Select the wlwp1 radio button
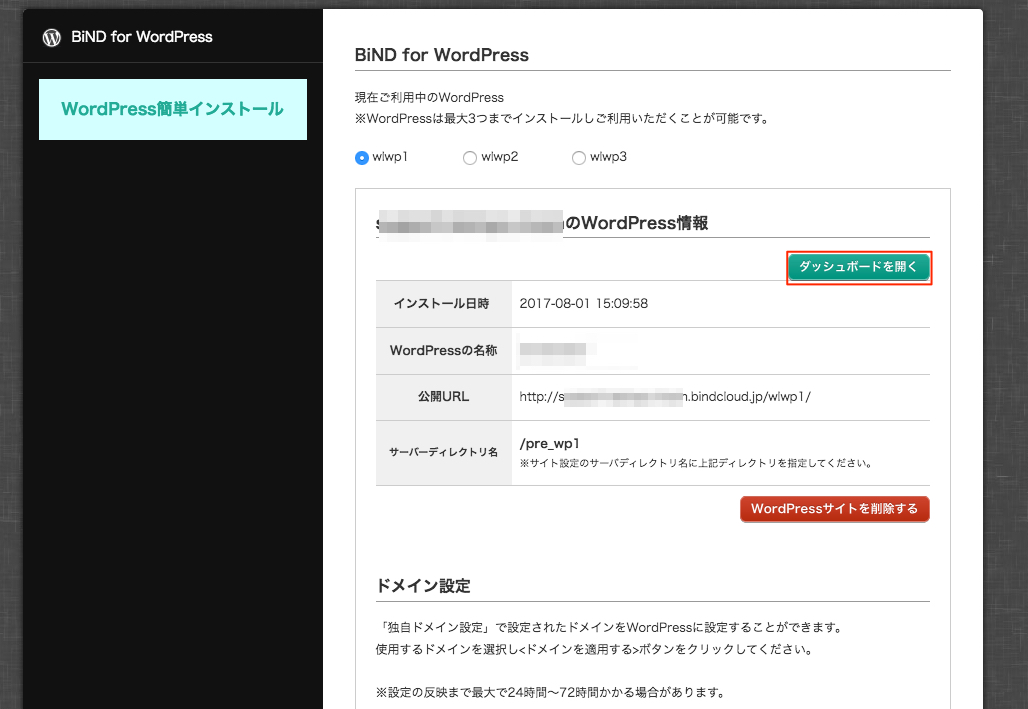The height and width of the screenshot is (709, 1028). [x=361, y=157]
